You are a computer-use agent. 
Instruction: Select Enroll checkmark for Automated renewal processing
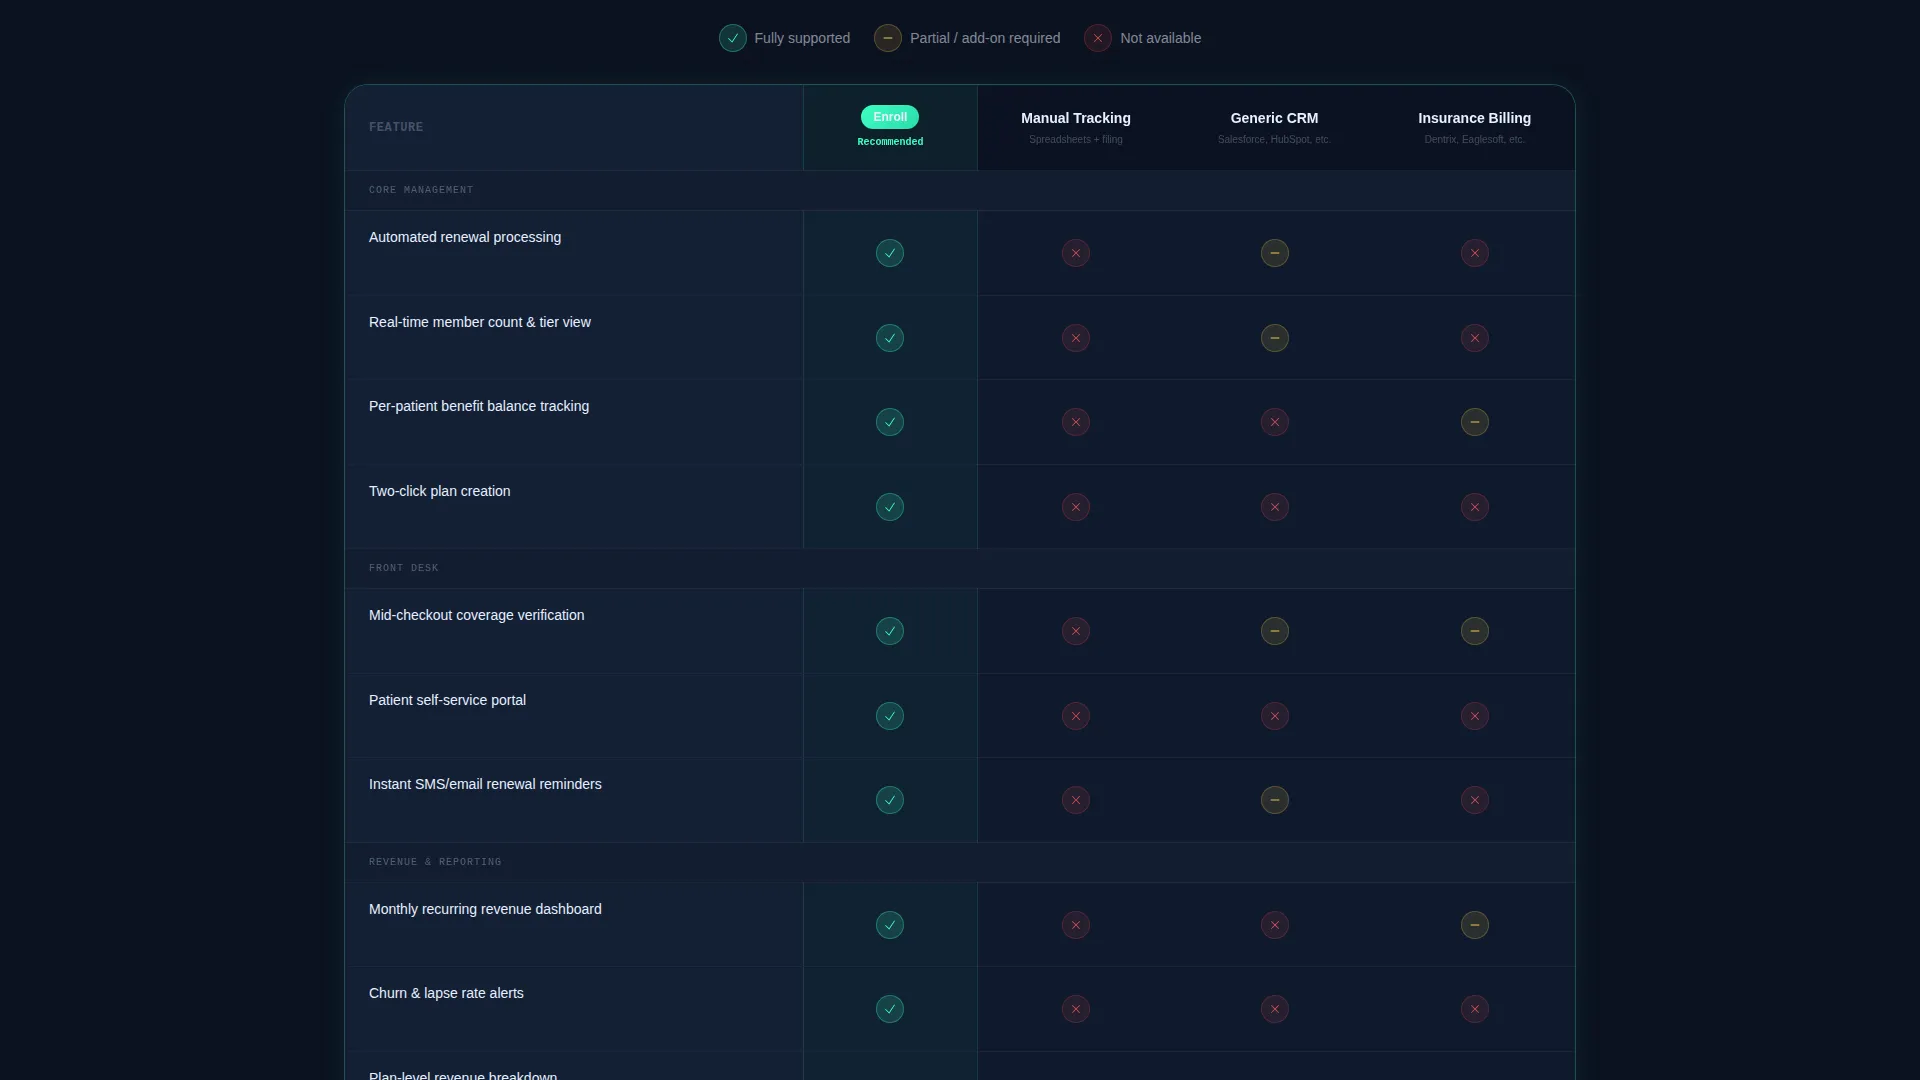coord(889,253)
